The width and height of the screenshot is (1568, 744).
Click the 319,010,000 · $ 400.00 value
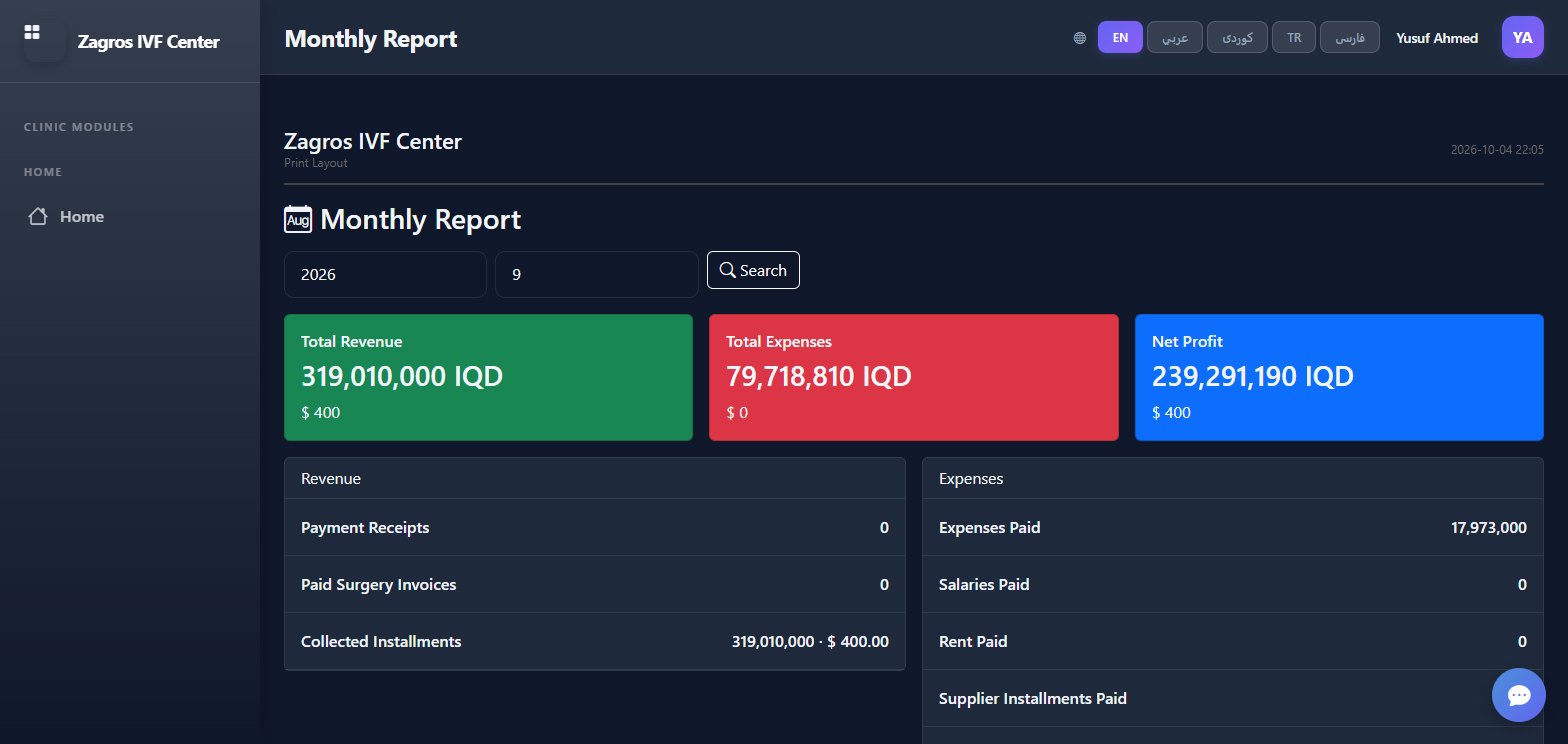click(810, 641)
